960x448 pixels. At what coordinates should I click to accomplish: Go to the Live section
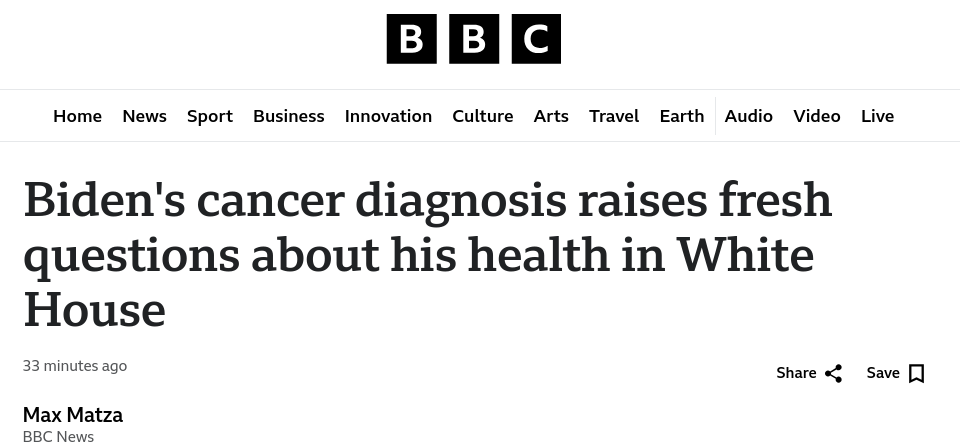pyautogui.click(x=877, y=116)
